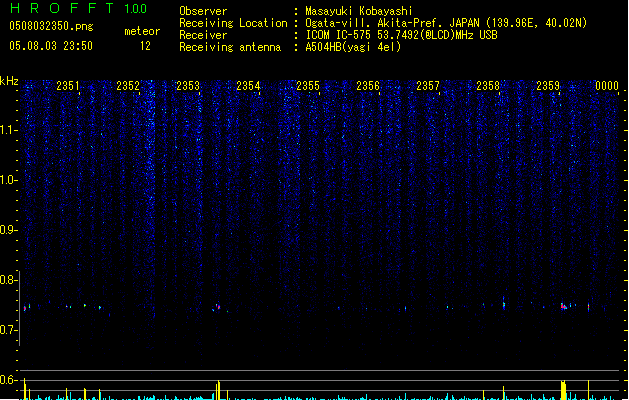Click the 0.7 frequency axis label
Screen dimensions: 629x400
click(9, 330)
